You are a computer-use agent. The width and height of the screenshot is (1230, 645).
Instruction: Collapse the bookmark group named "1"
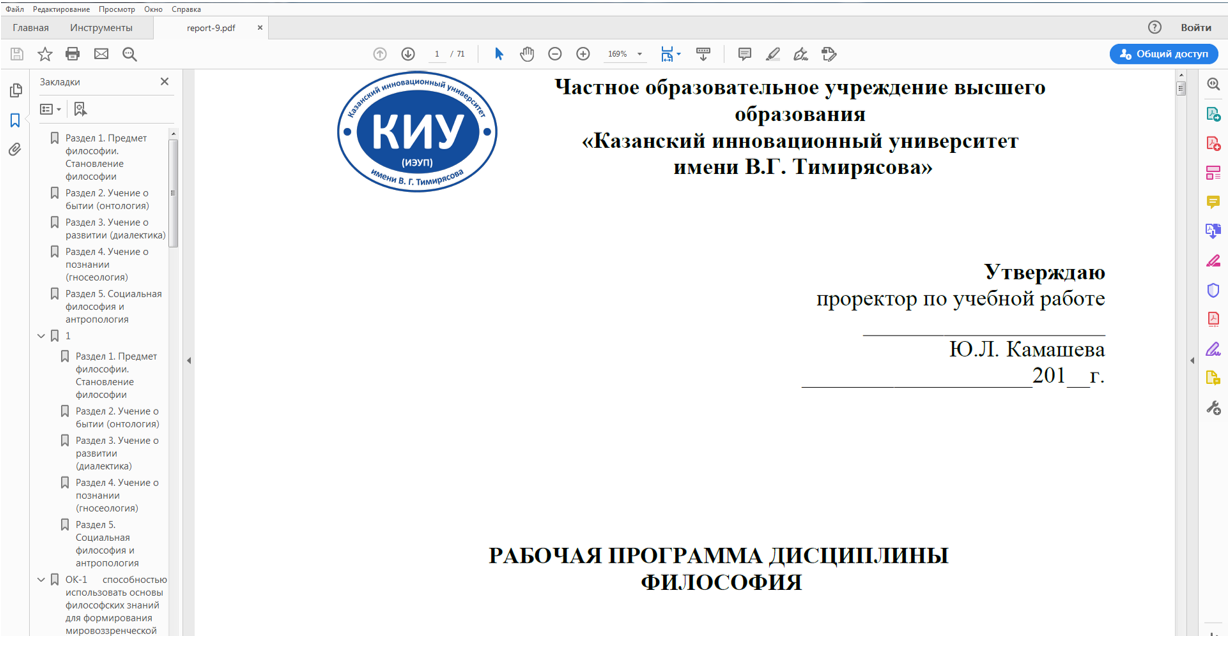click(x=41, y=337)
